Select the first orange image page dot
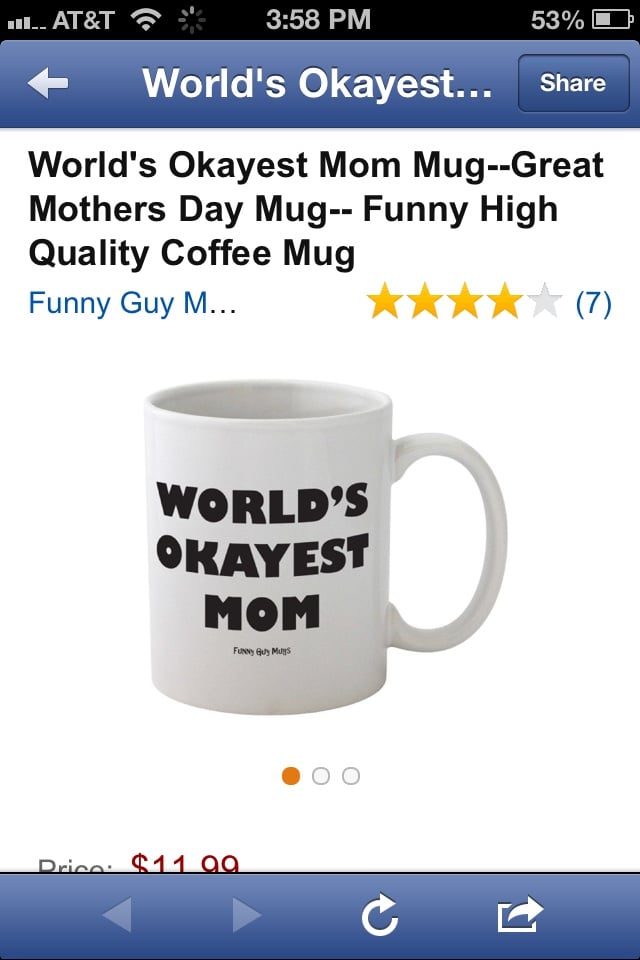 point(291,776)
